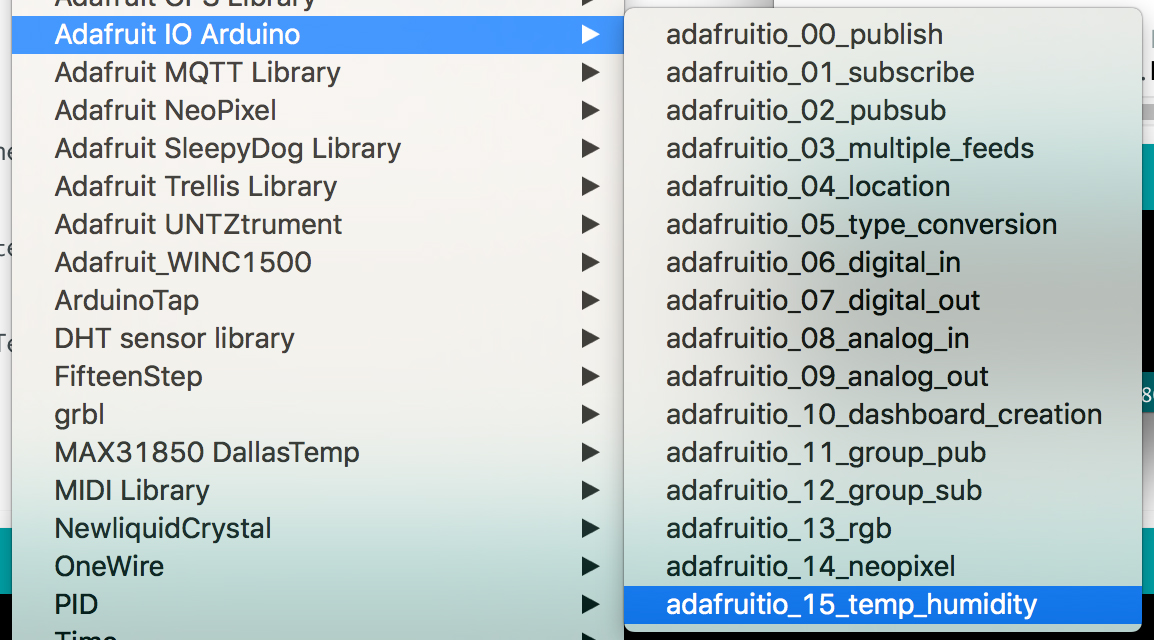
Task: Select the PID library entry
Action: [x=75, y=604]
